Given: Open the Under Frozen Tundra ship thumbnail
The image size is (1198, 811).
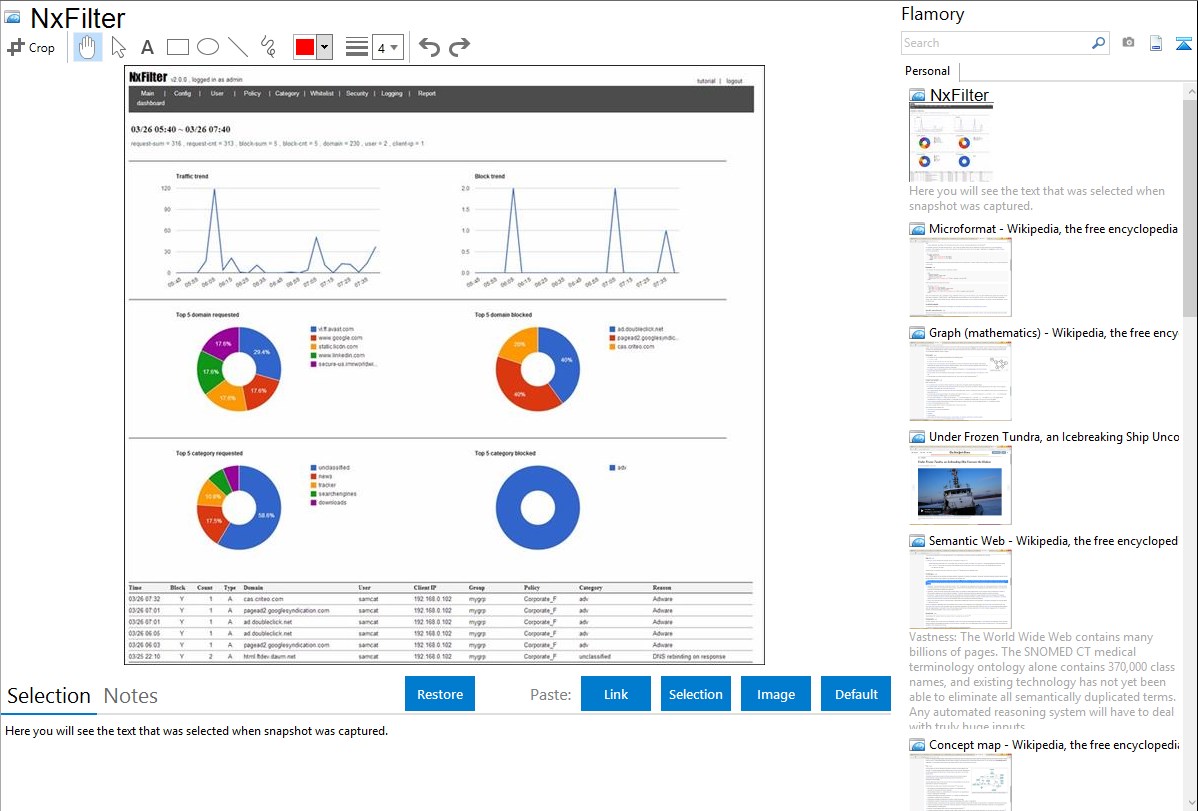Looking at the screenshot, I should (960, 485).
